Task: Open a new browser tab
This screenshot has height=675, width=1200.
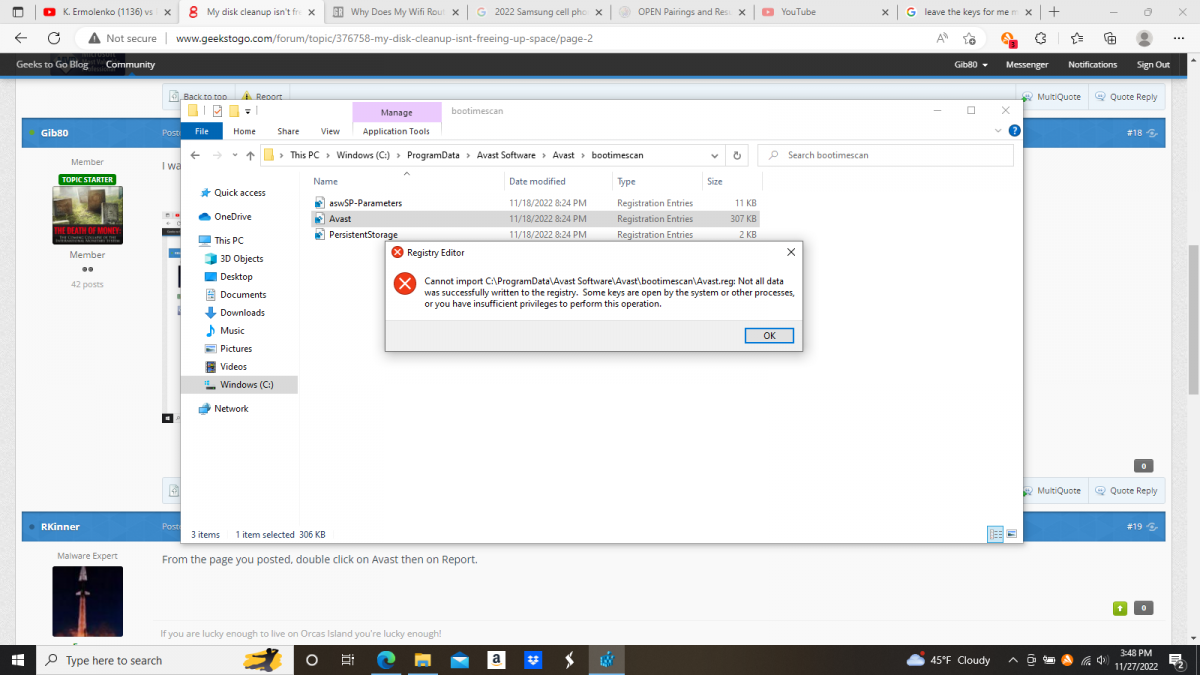Action: (1053, 12)
